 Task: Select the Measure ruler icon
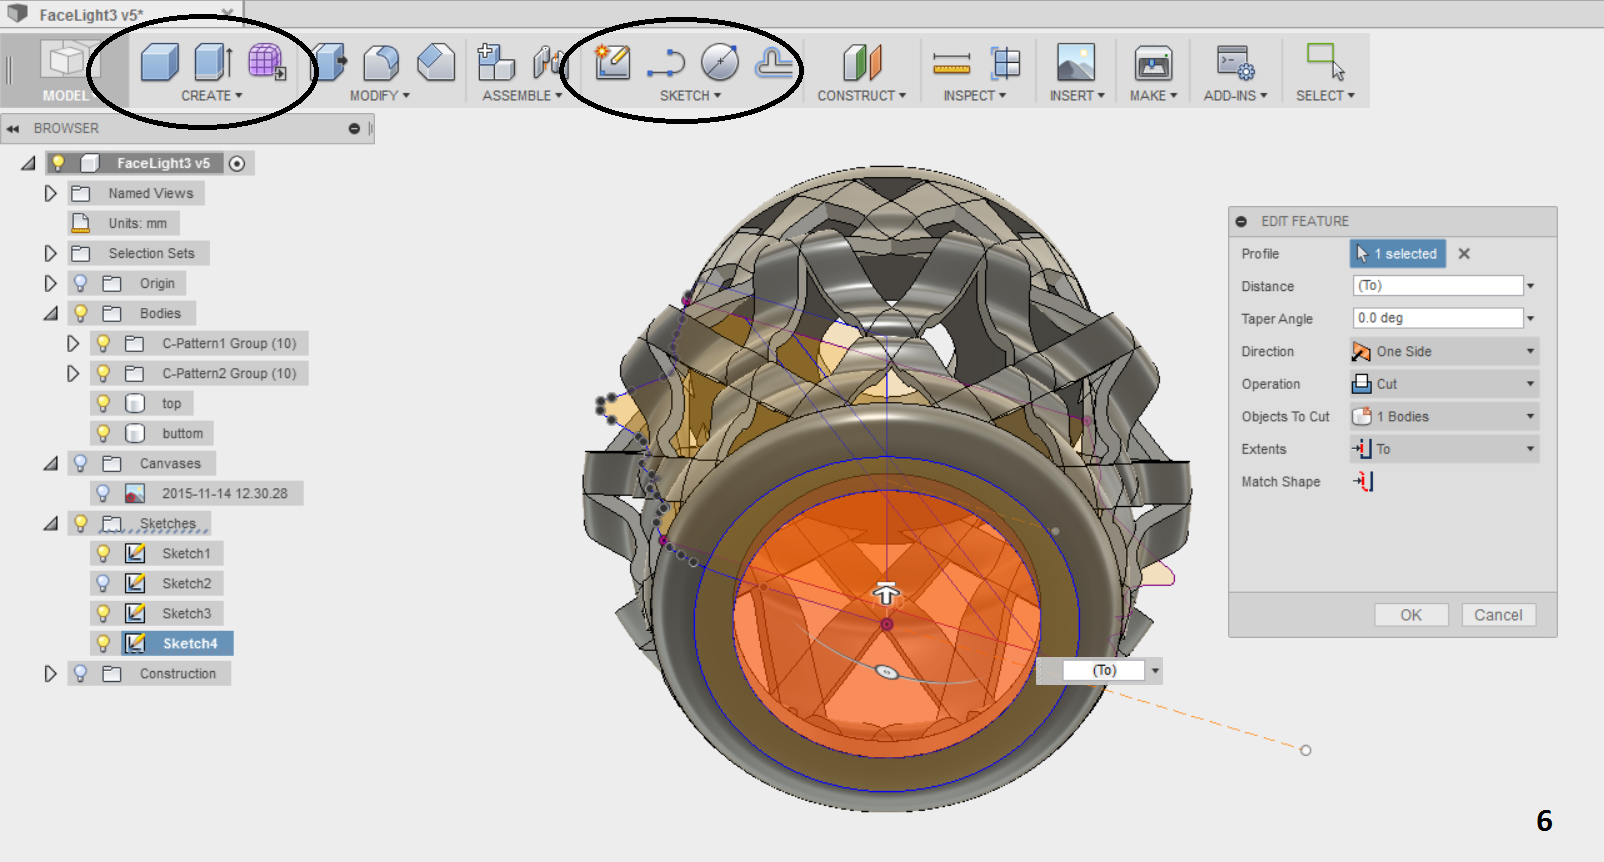951,64
